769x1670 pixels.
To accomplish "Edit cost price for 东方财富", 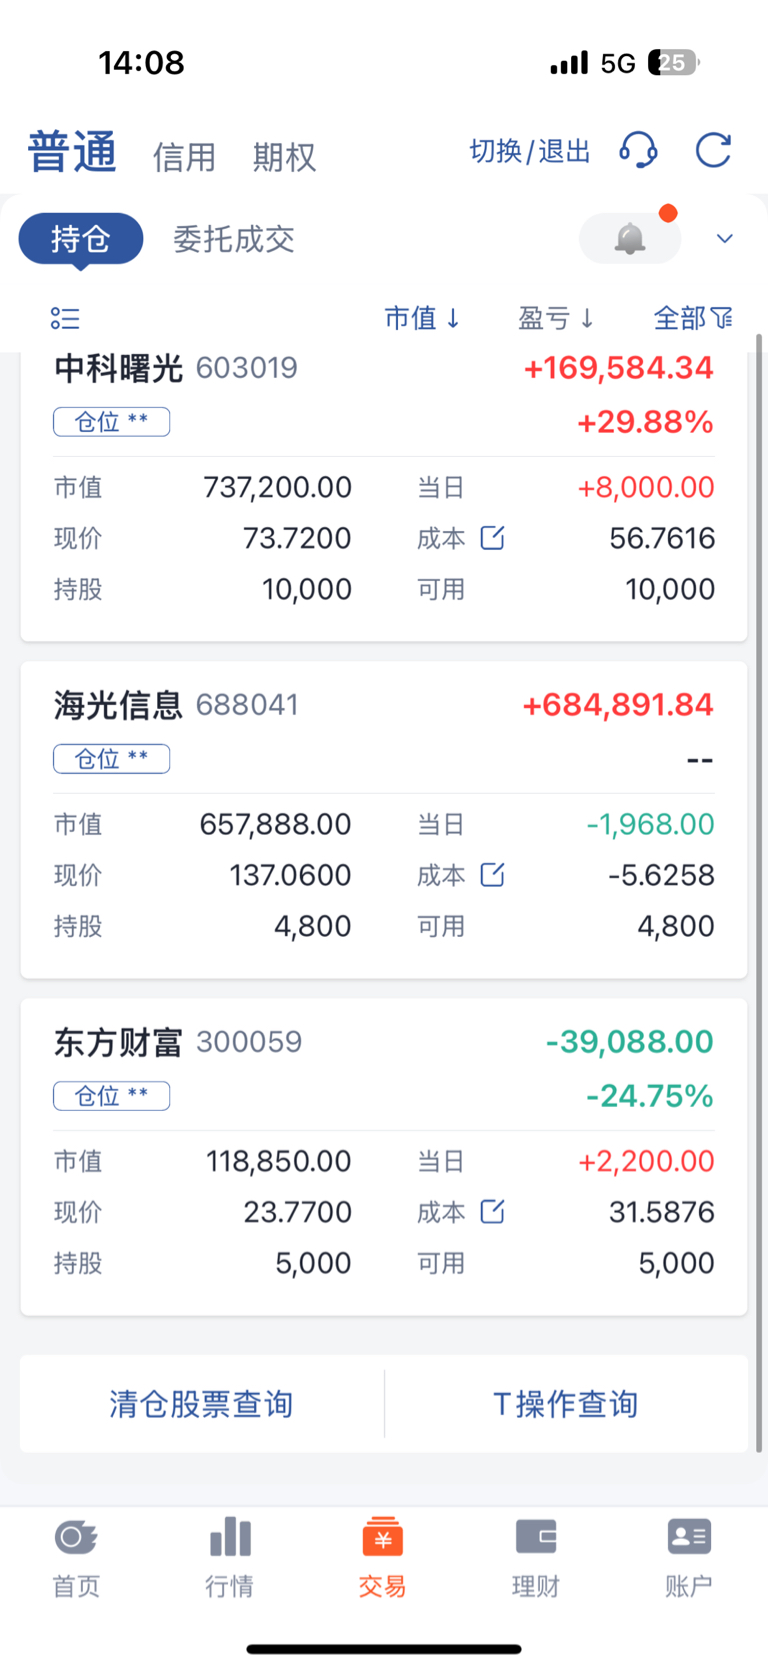I will 492,1212.
